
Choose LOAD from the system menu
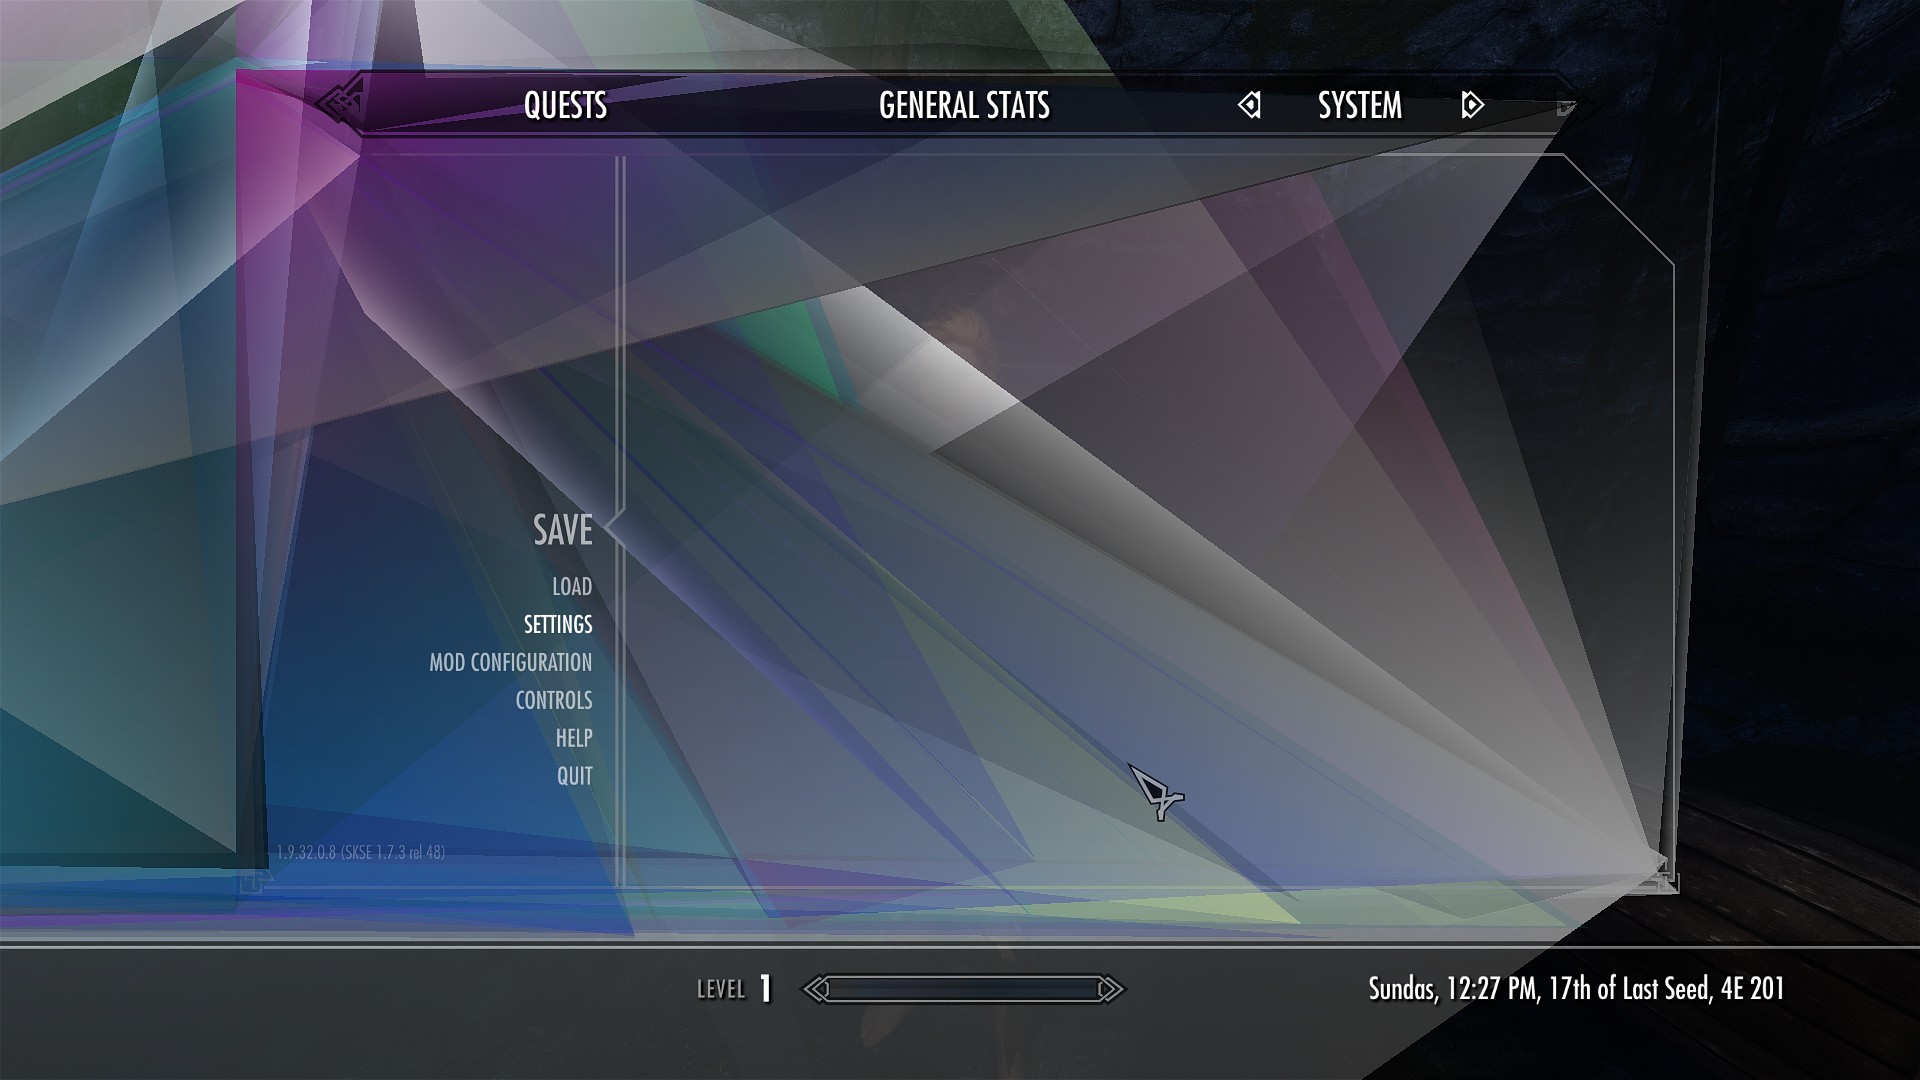click(x=572, y=586)
